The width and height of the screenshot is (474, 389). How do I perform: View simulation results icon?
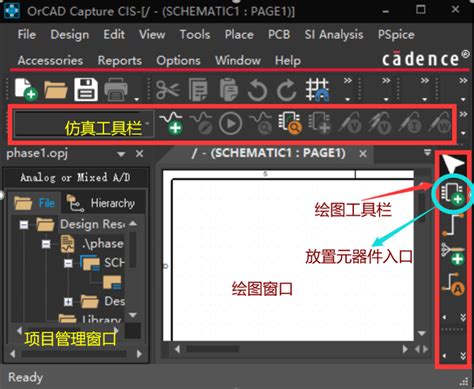click(x=260, y=123)
